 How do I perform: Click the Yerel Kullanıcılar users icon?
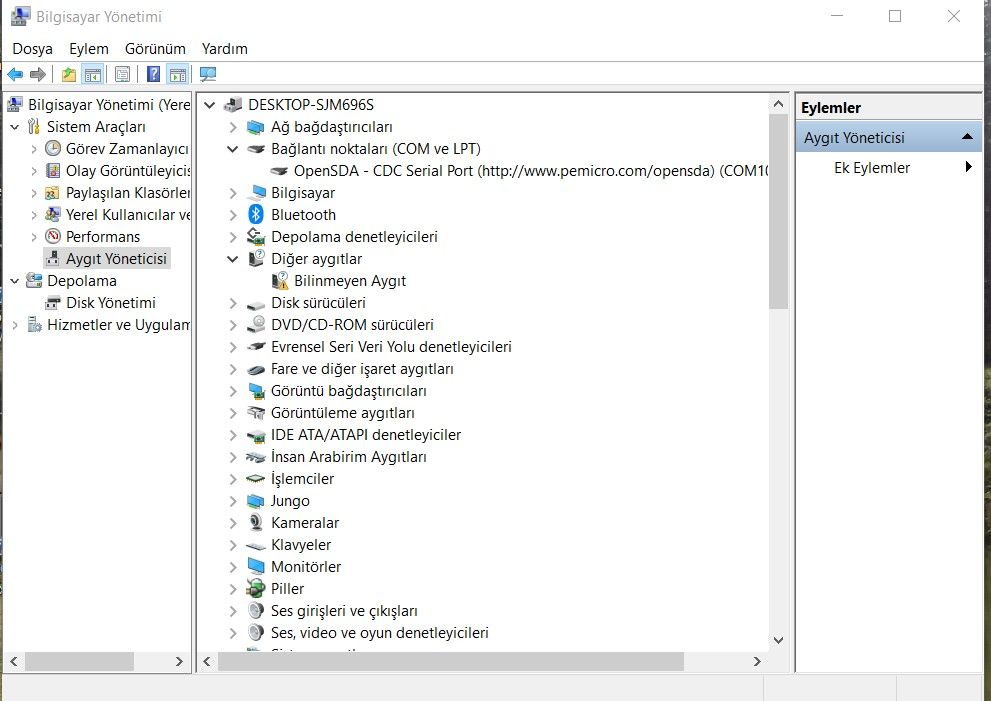coord(53,214)
